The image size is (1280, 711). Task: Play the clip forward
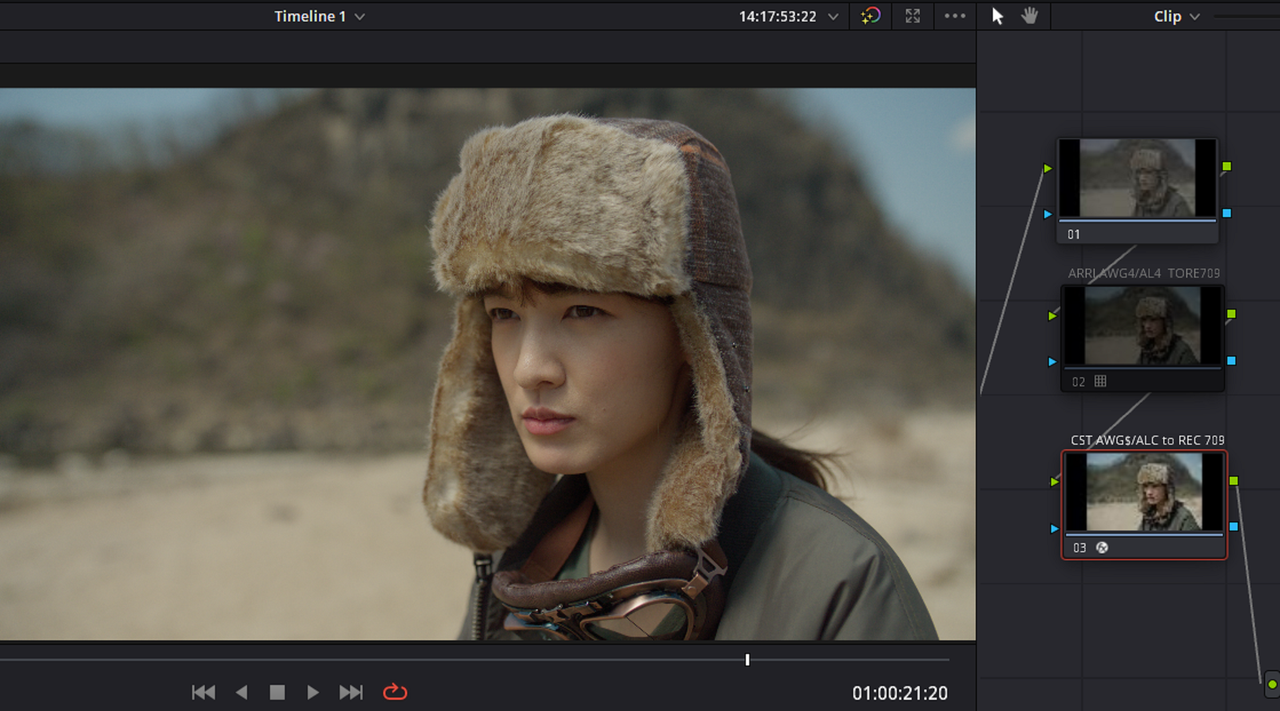(313, 692)
